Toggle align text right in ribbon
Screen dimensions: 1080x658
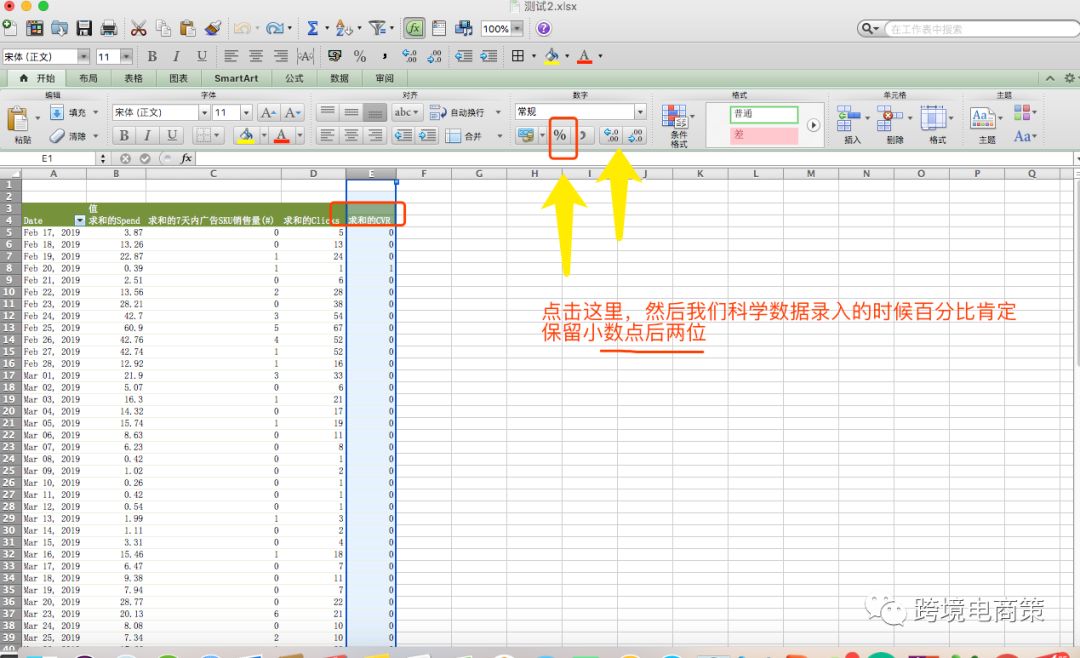[x=375, y=136]
